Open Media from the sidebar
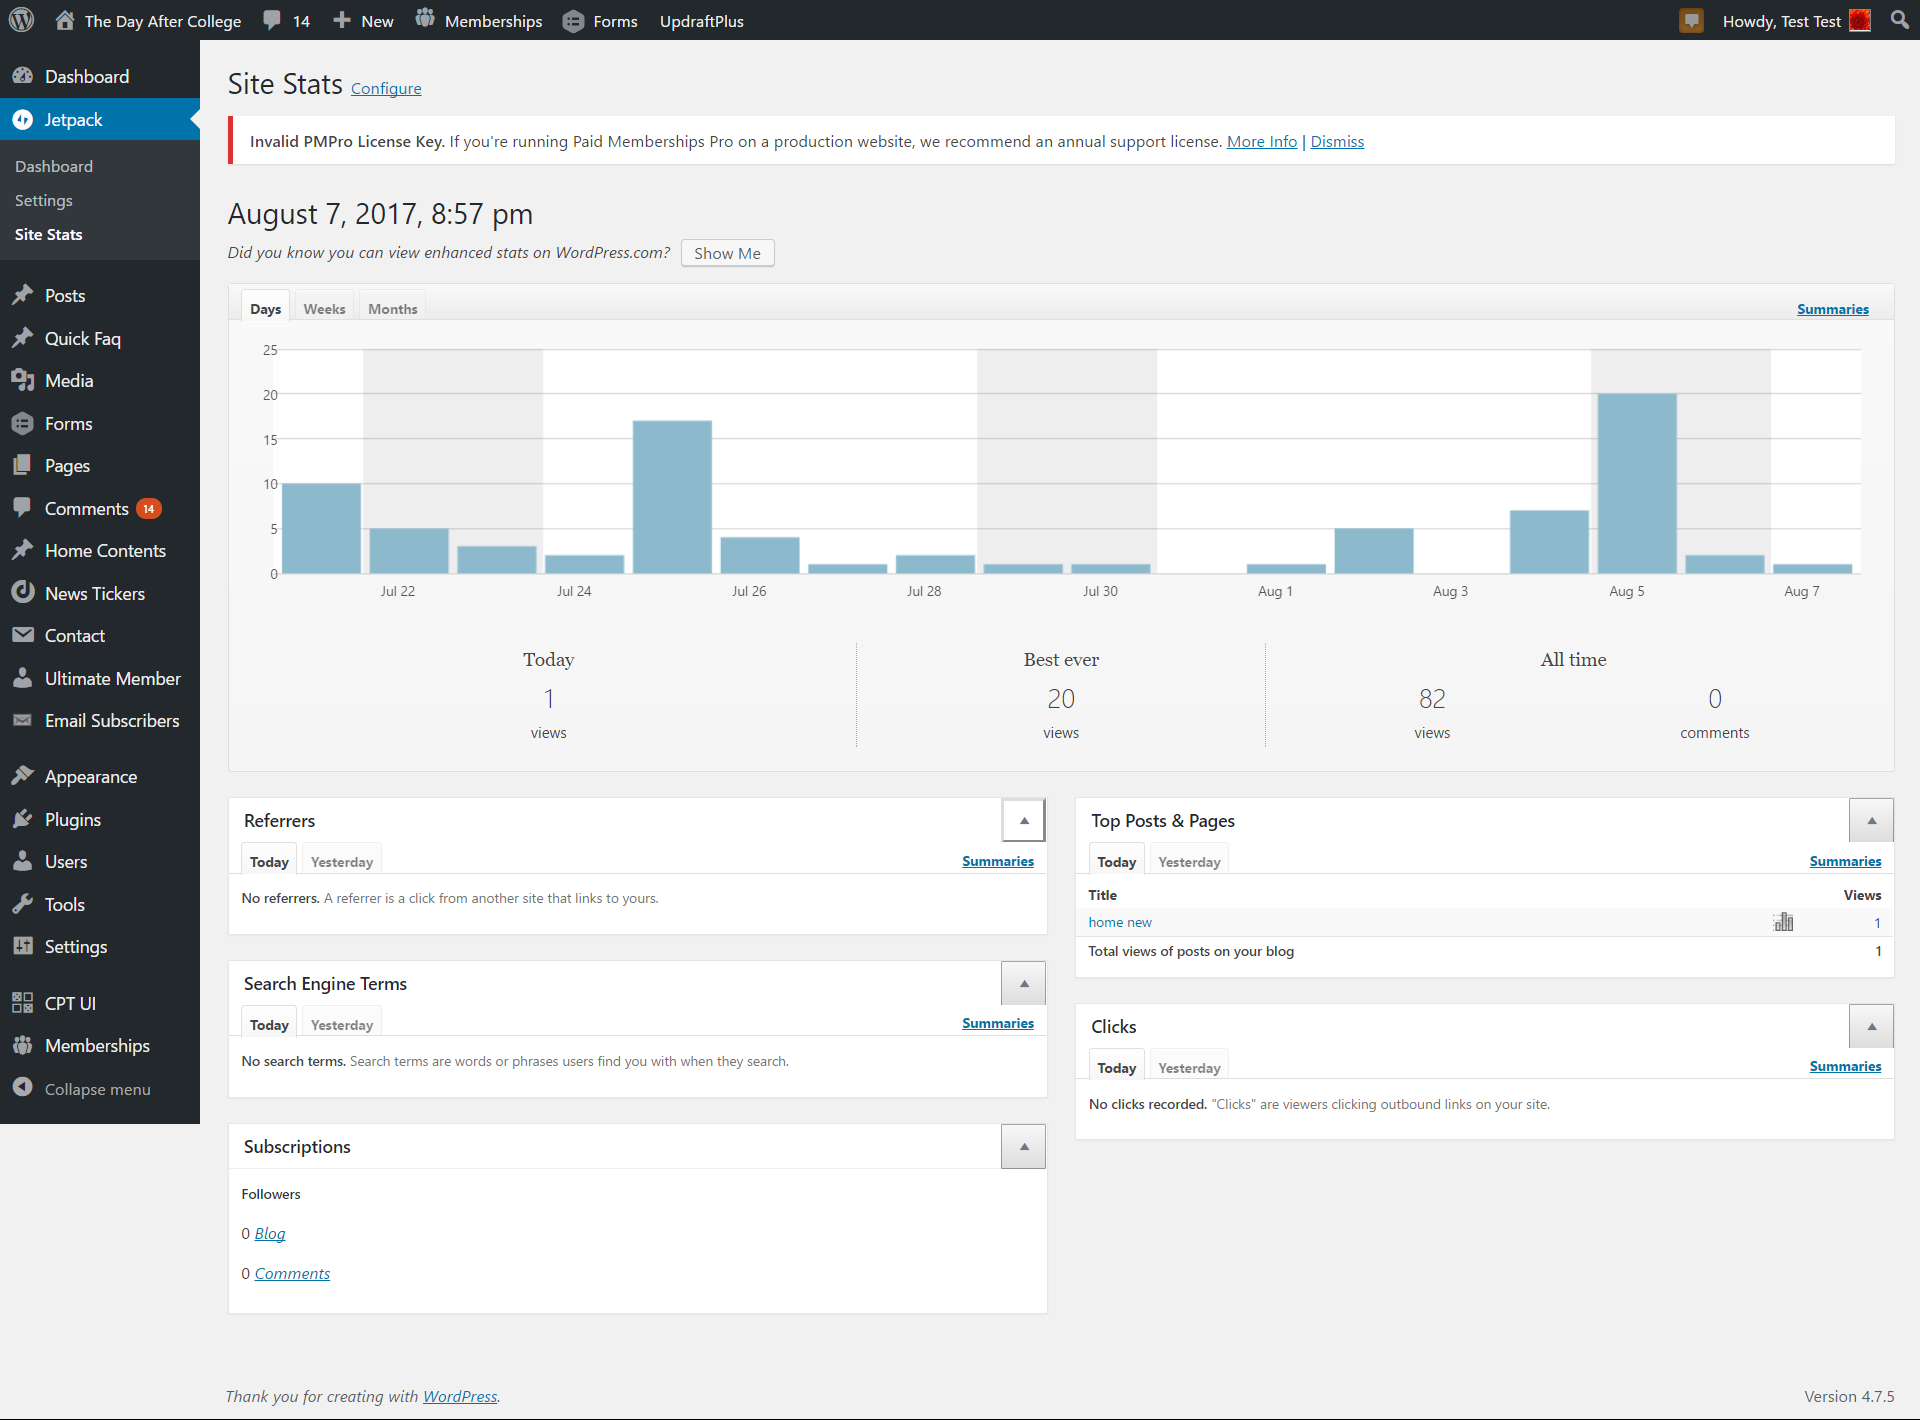The height and width of the screenshot is (1420, 1920). [68, 381]
